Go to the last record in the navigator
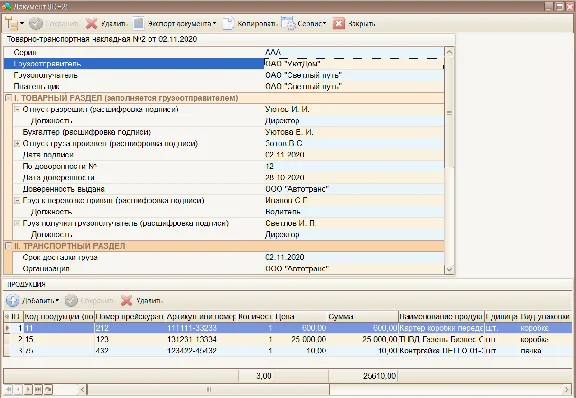 click(38, 389)
